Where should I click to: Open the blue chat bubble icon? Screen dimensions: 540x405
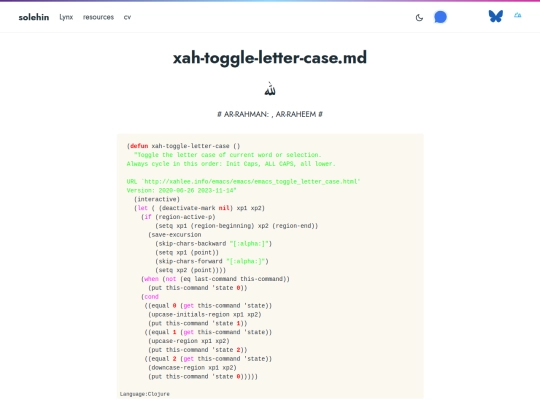click(440, 17)
